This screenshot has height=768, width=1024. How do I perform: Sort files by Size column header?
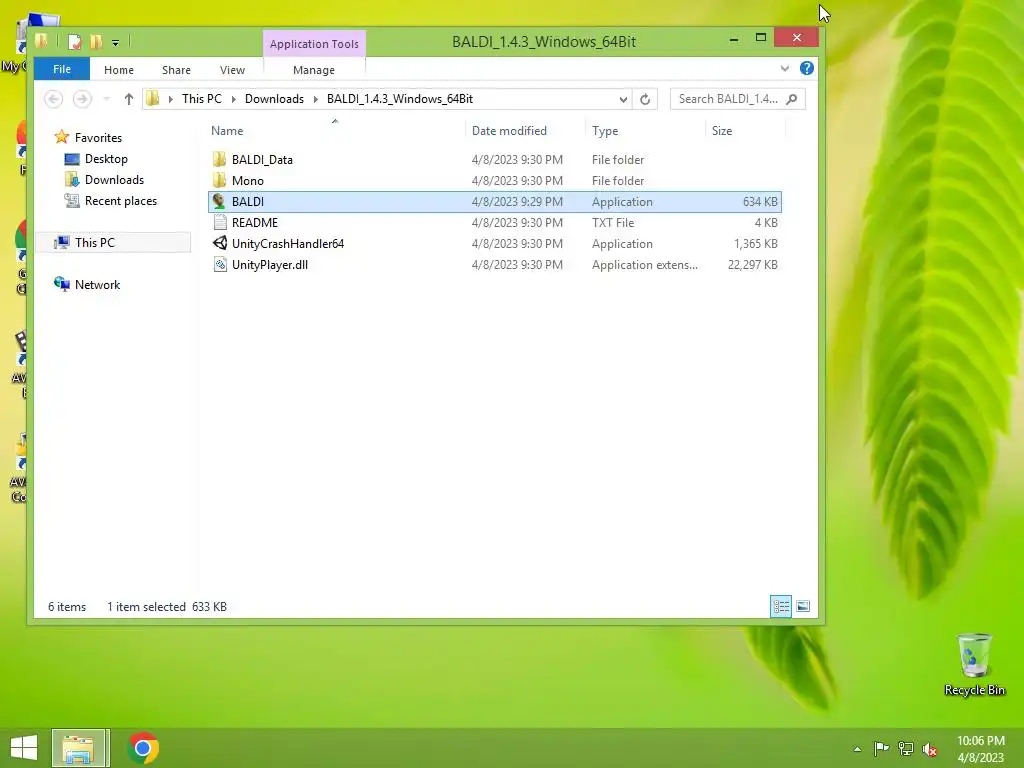click(722, 131)
